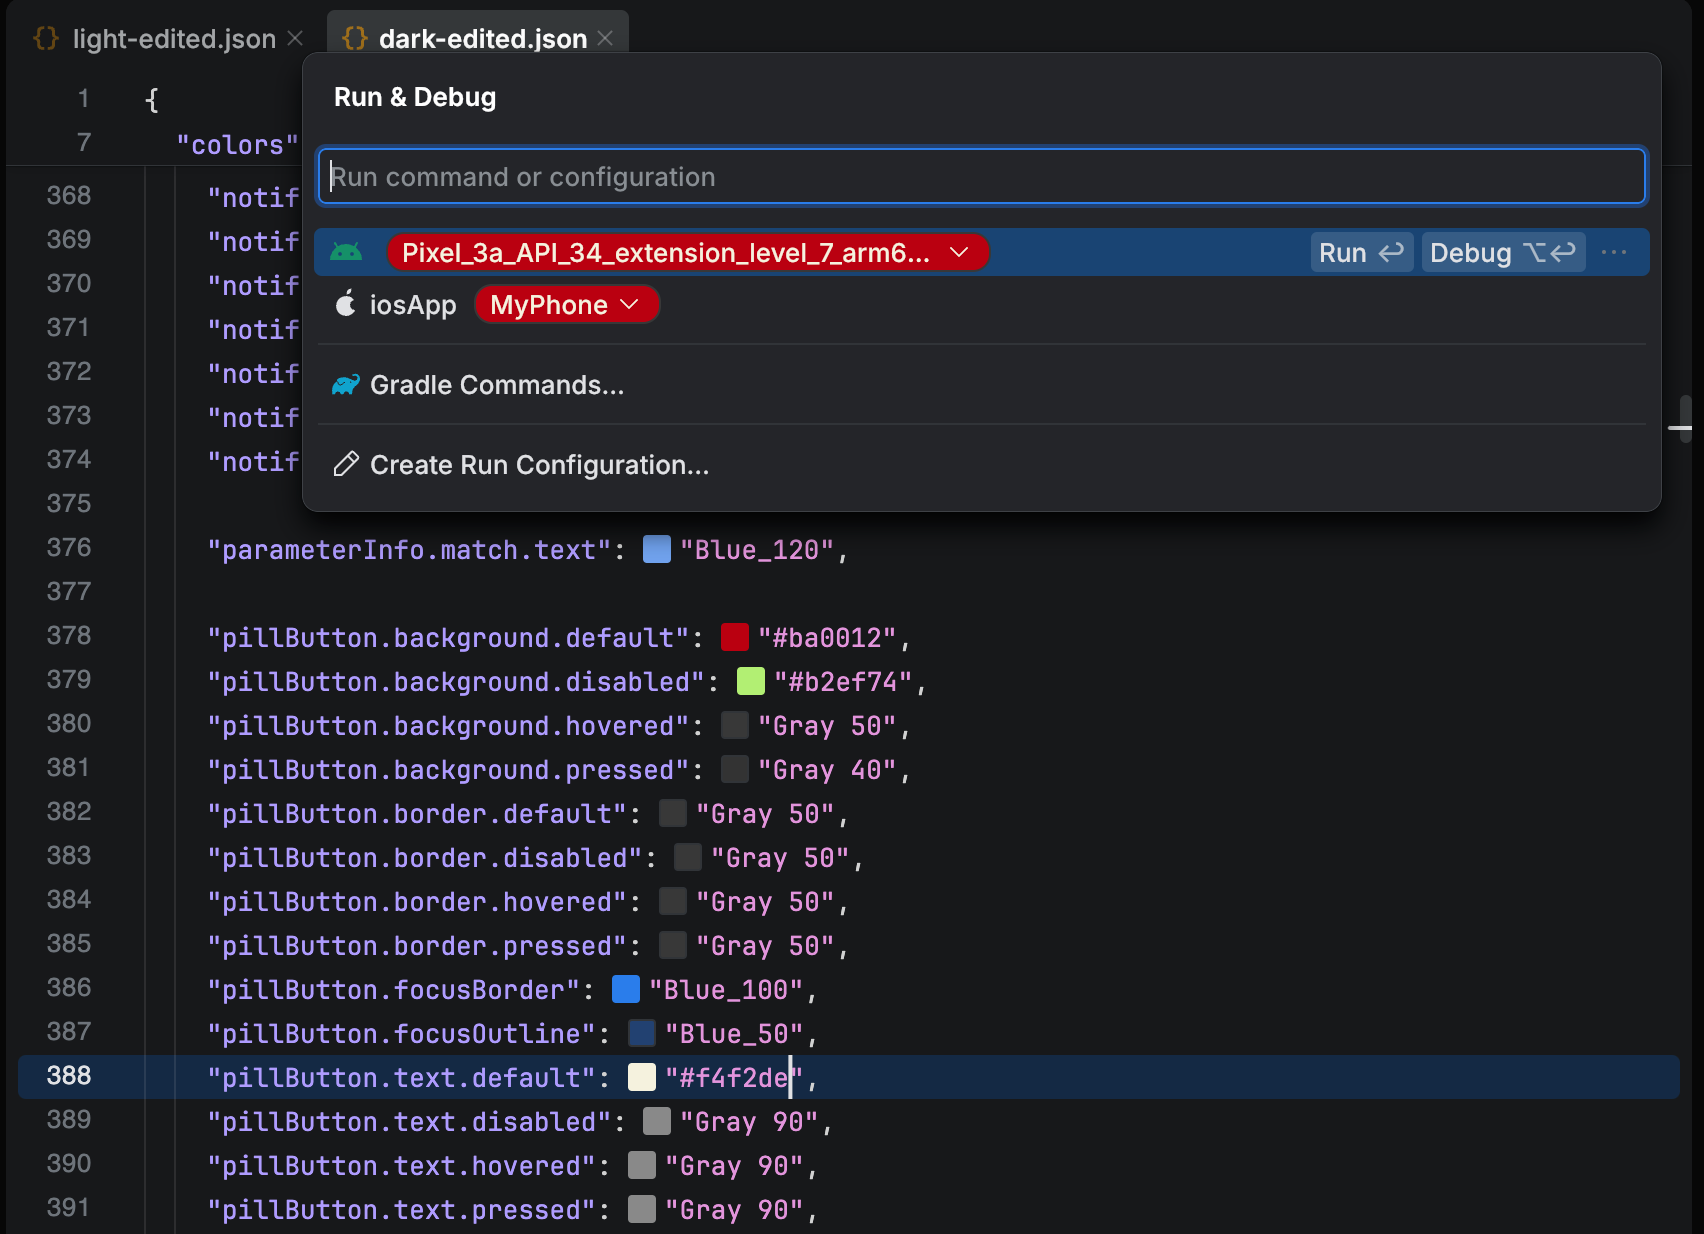
Task: Click the pencil icon beside Create Run Configuration
Action: coord(345,464)
